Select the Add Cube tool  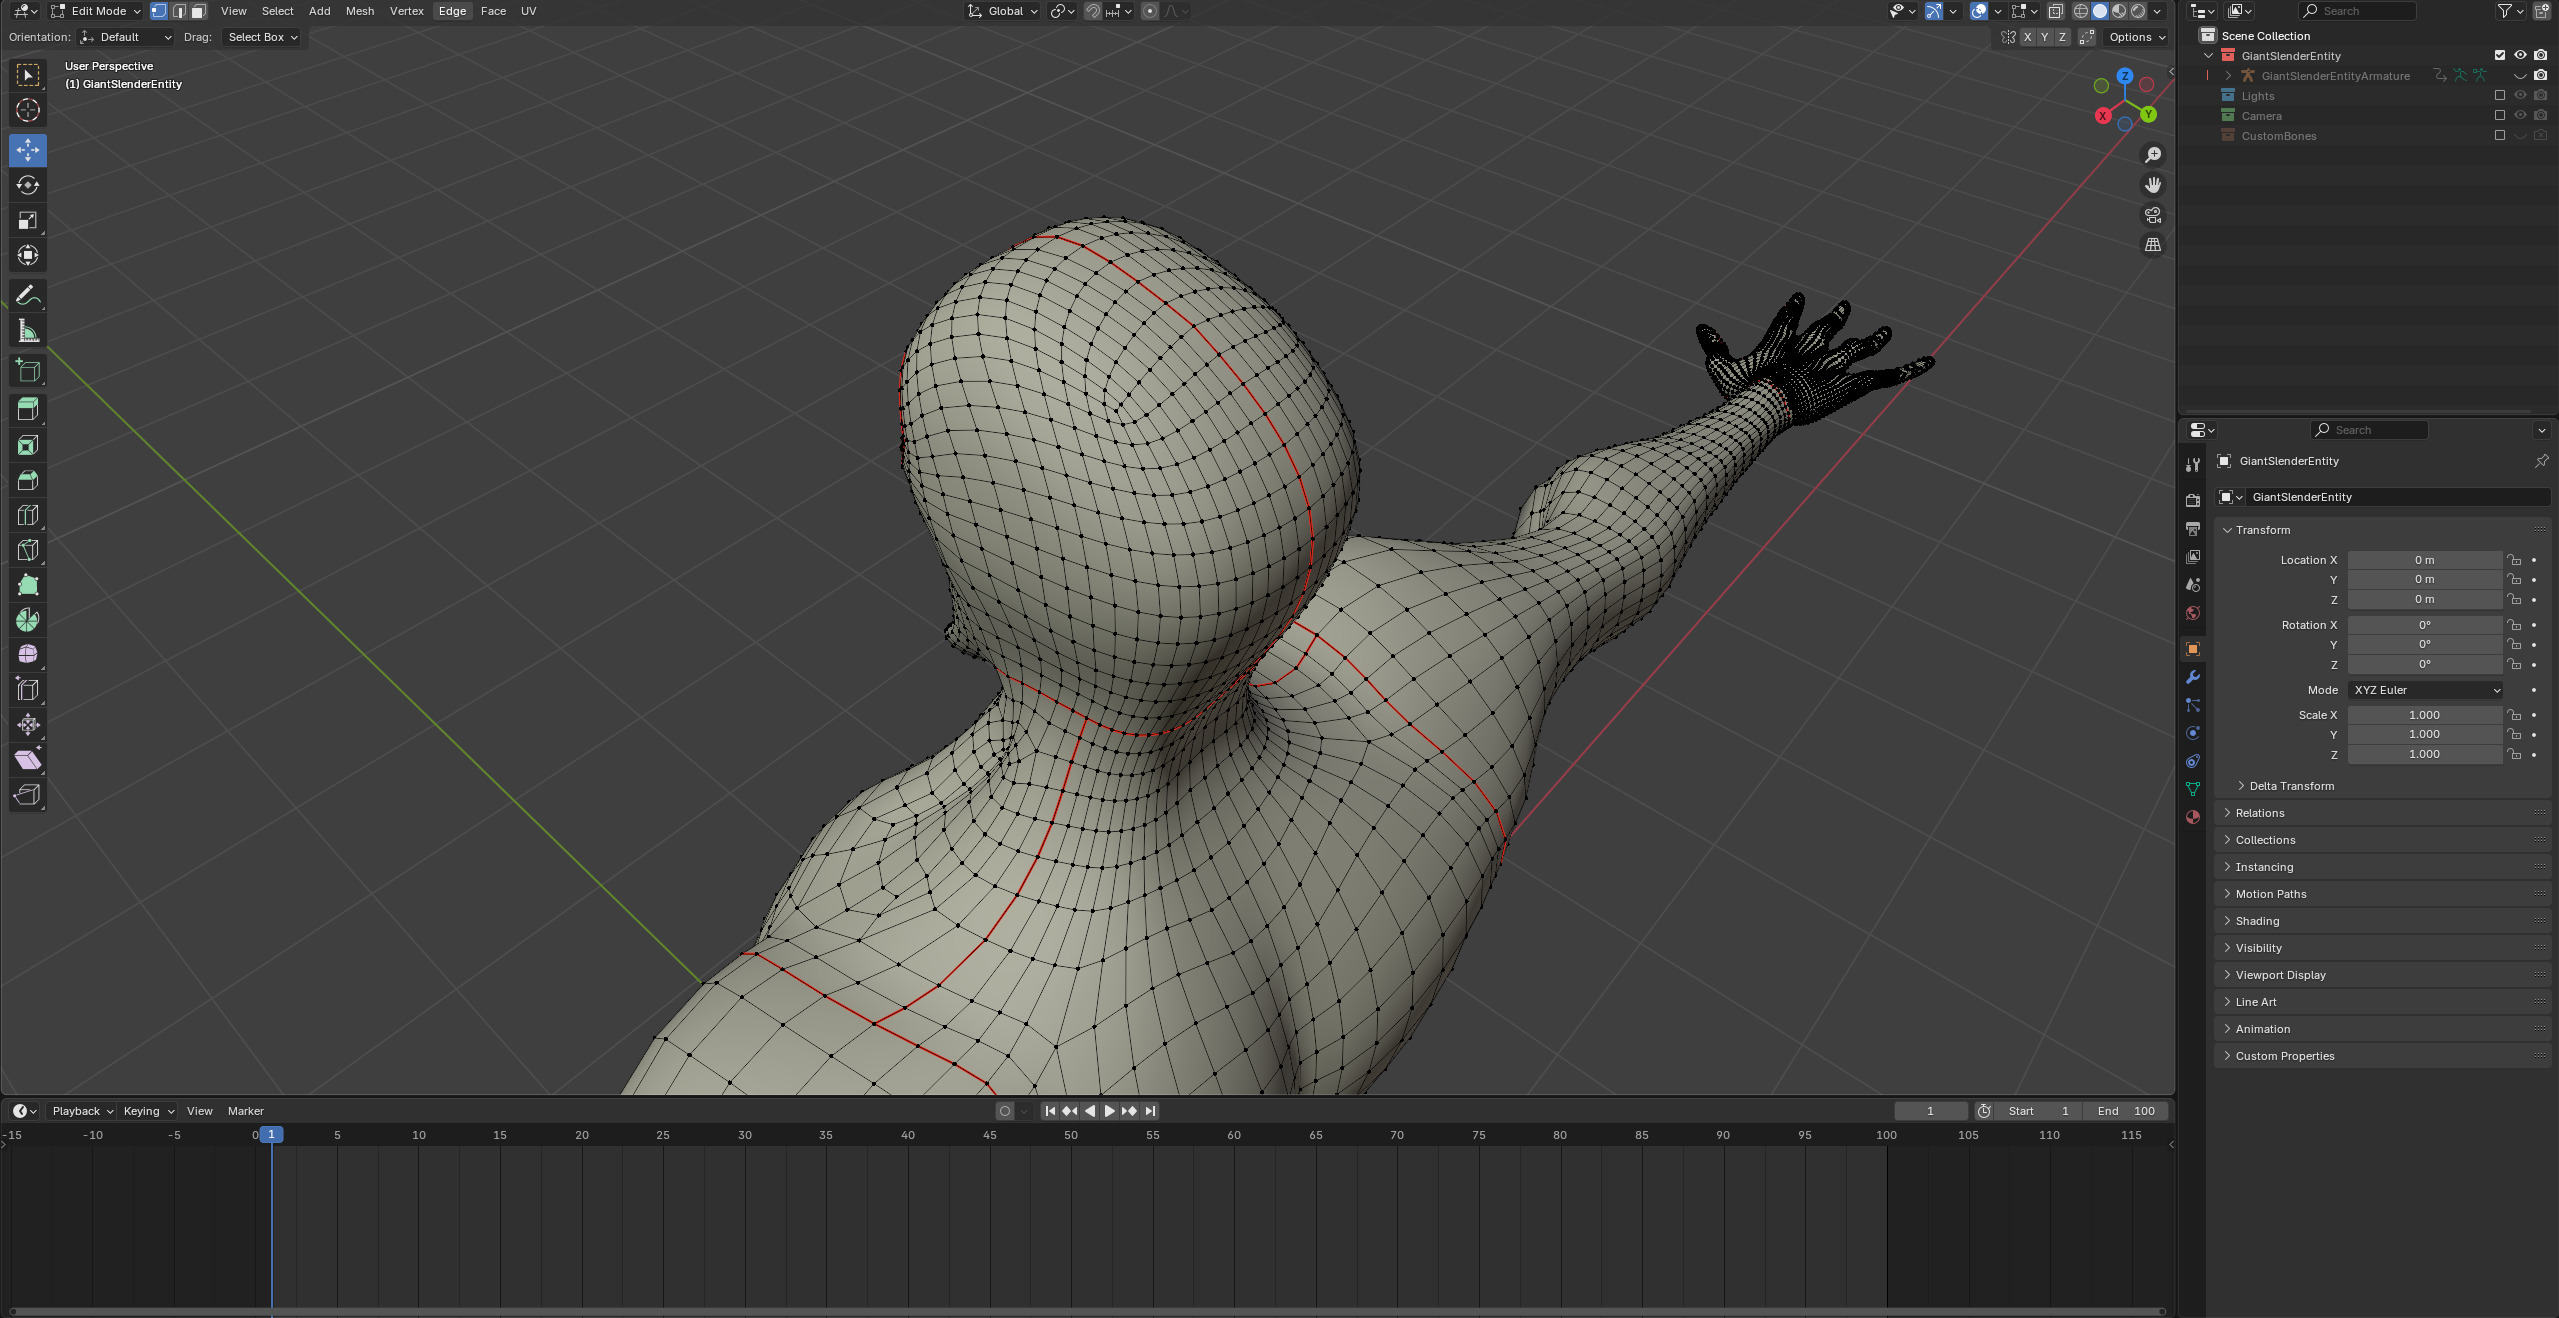coord(28,371)
